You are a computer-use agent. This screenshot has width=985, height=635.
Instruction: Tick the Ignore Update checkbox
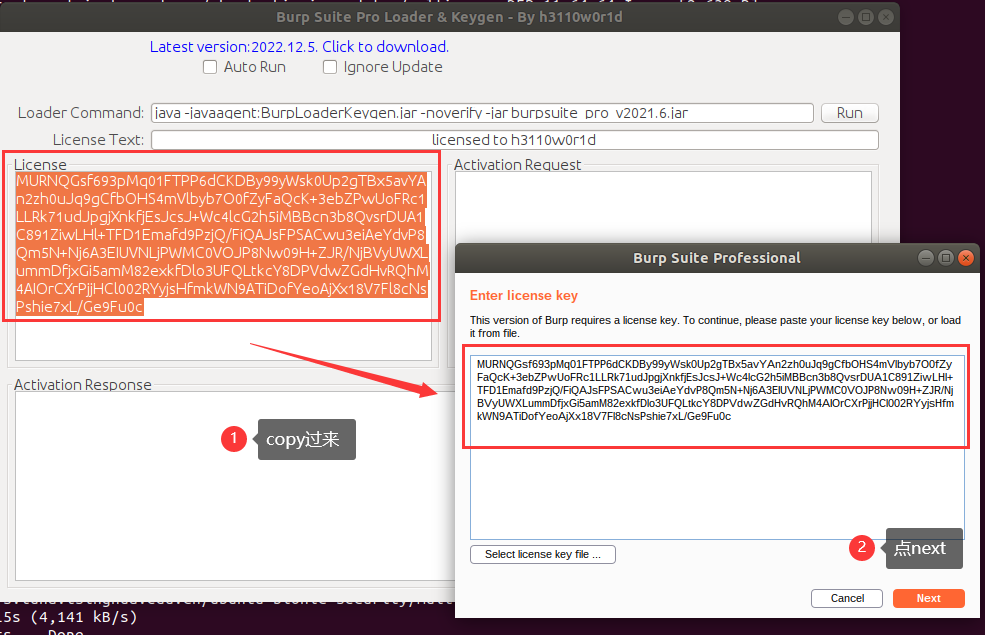click(x=330, y=67)
